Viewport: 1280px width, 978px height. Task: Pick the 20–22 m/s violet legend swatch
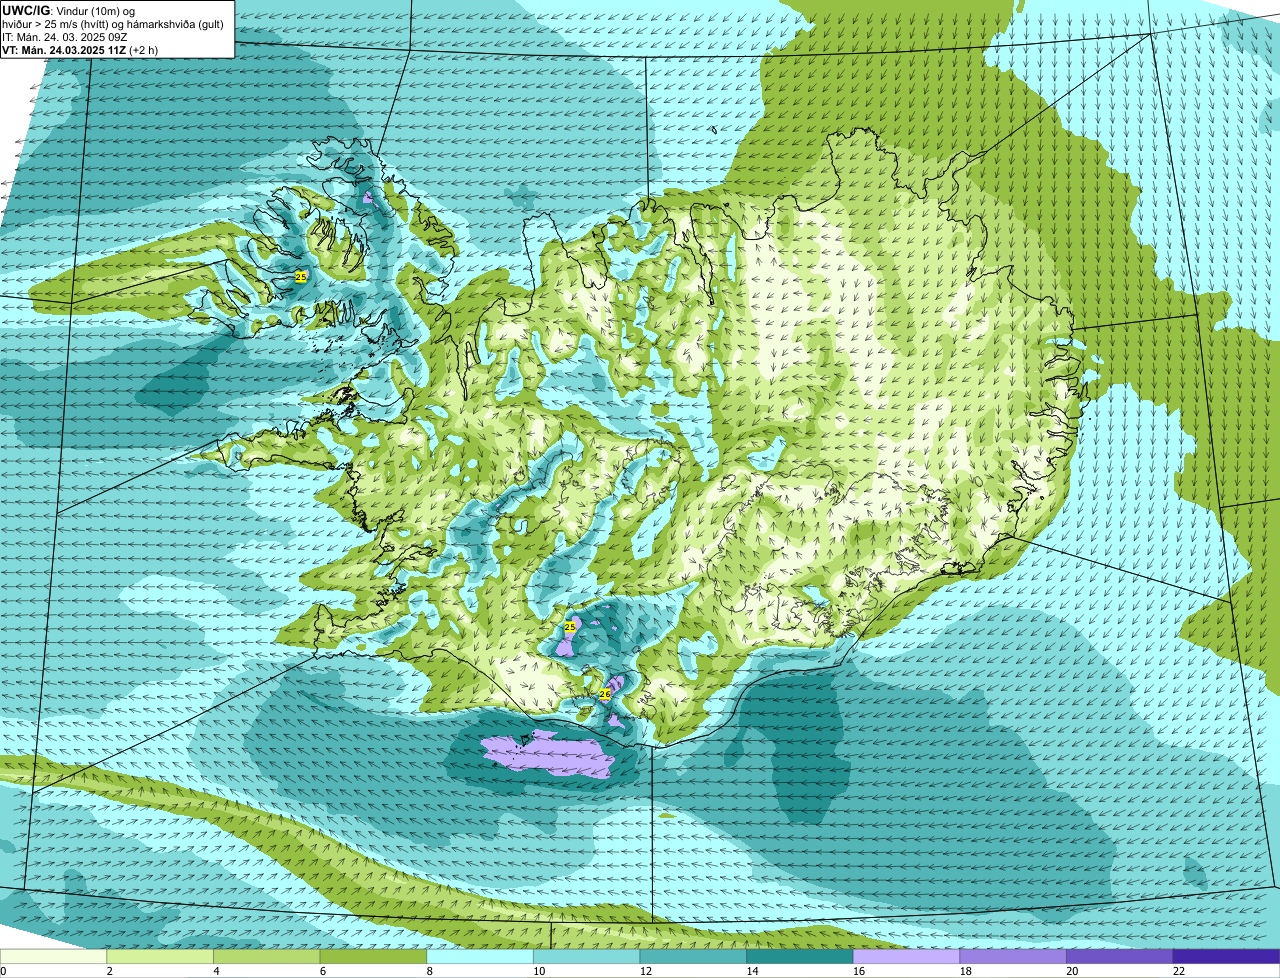1120,956
